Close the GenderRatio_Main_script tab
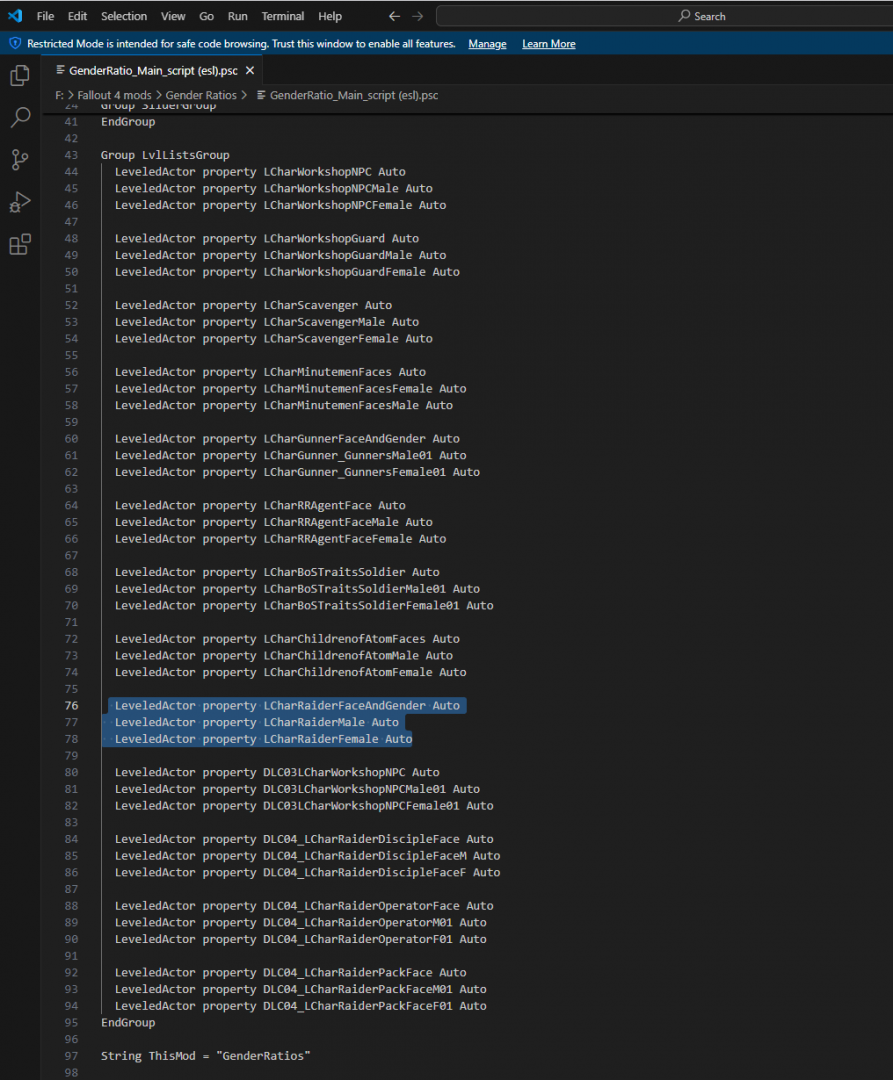 (x=250, y=71)
